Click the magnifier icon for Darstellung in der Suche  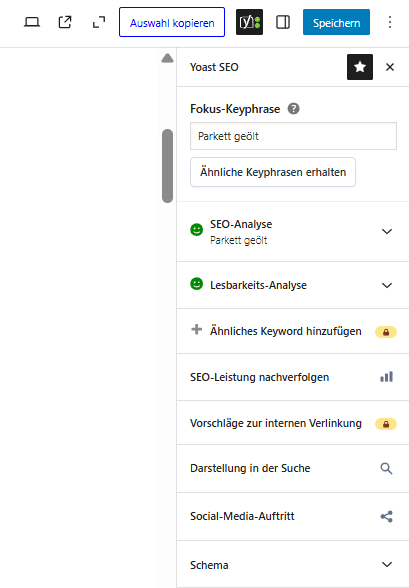pyautogui.click(x=387, y=468)
